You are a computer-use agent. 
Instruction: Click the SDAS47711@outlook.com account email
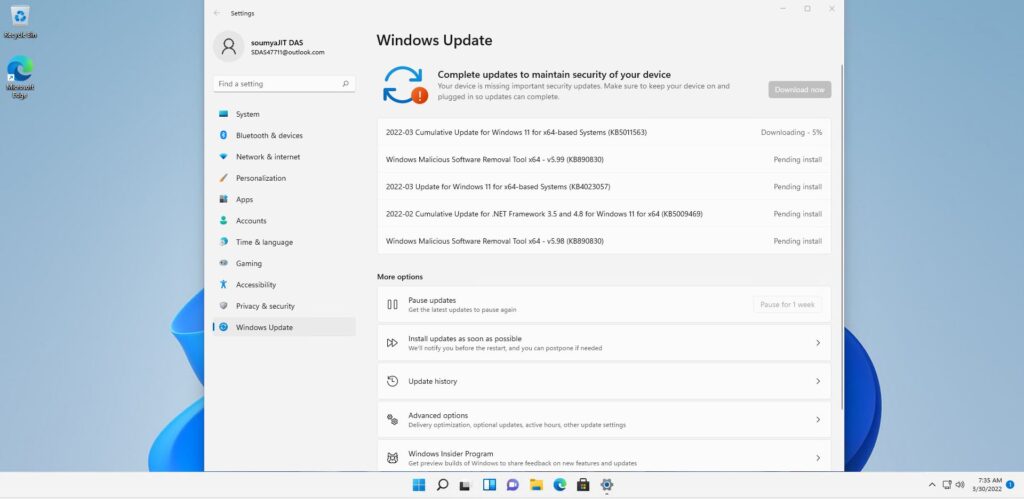click(287, 52)
